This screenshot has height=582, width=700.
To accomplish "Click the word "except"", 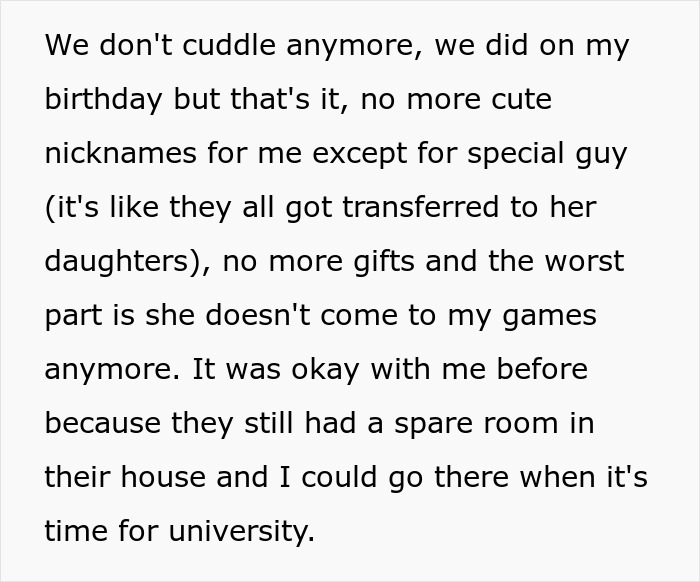I will tap(360, 155).
